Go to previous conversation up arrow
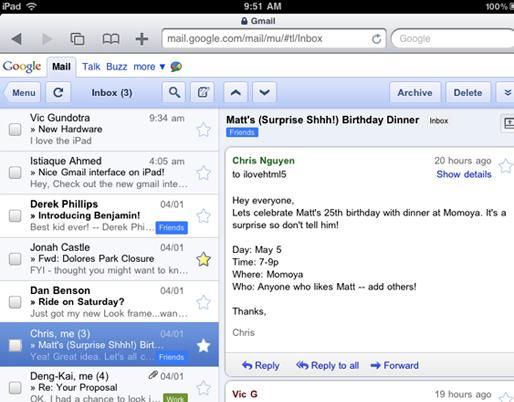 [x=236, y=92]
